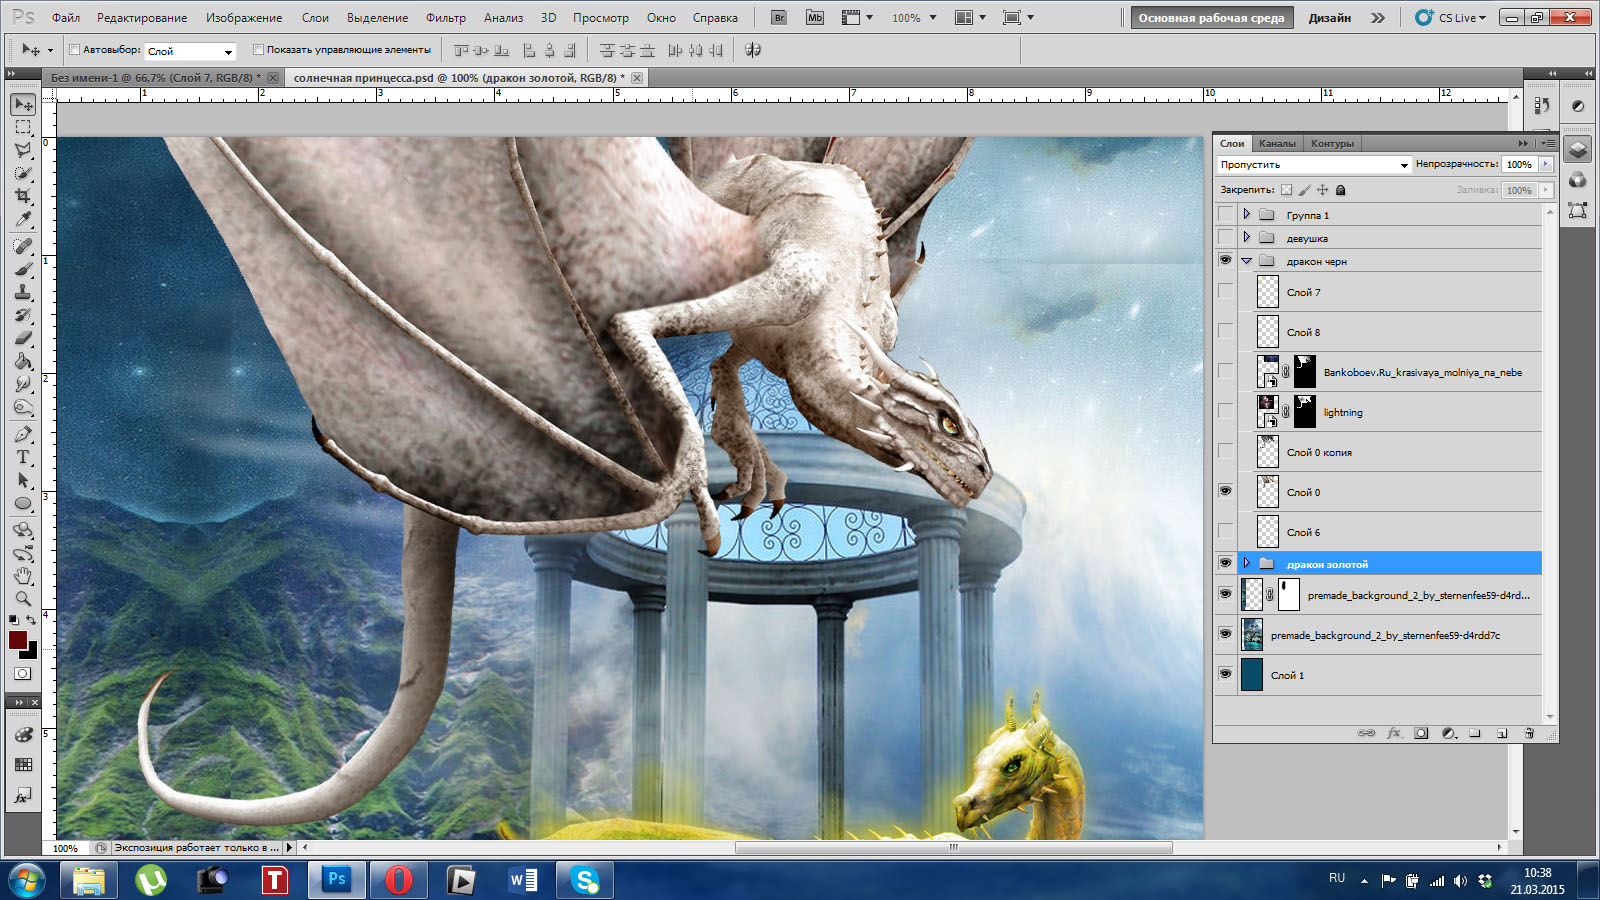Open the zoom level 100% dropdown

coord(914,18)
